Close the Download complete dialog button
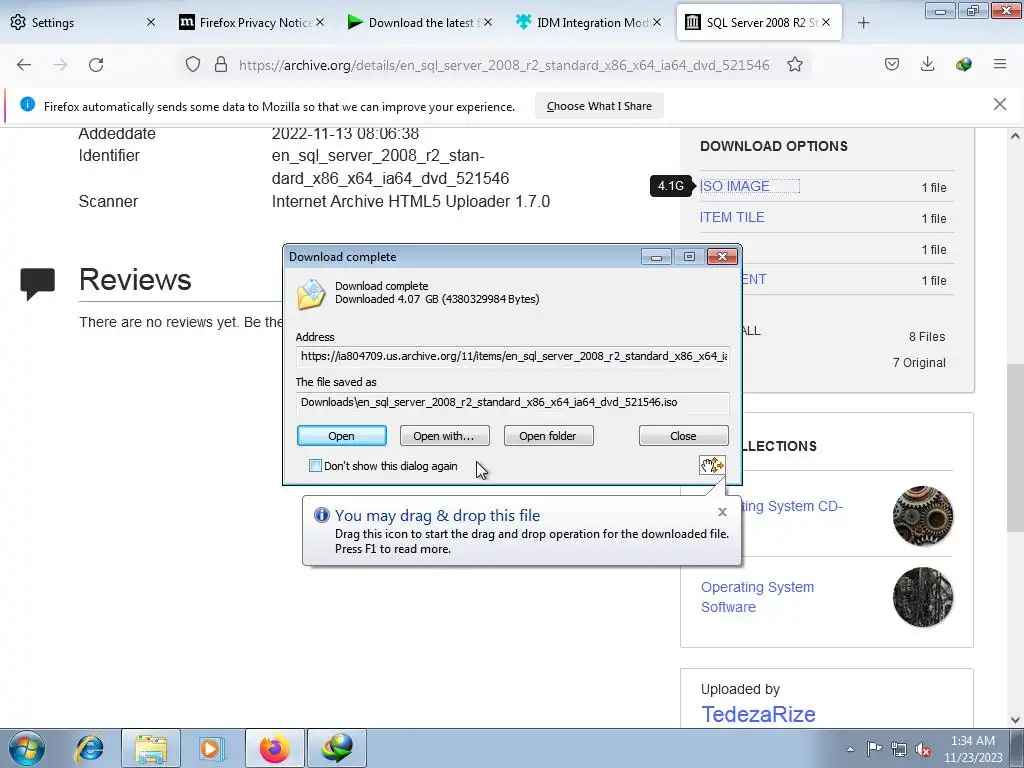 click(683, 436)
